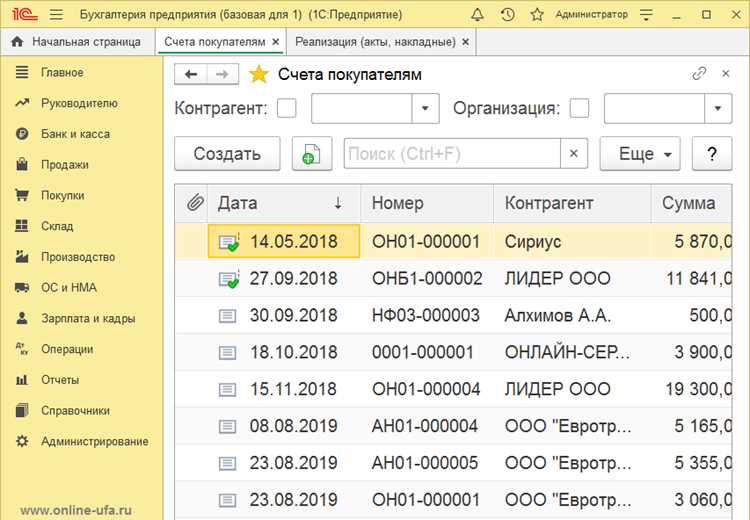Enable the Организация filter checkbox

(x=579, y=108)
